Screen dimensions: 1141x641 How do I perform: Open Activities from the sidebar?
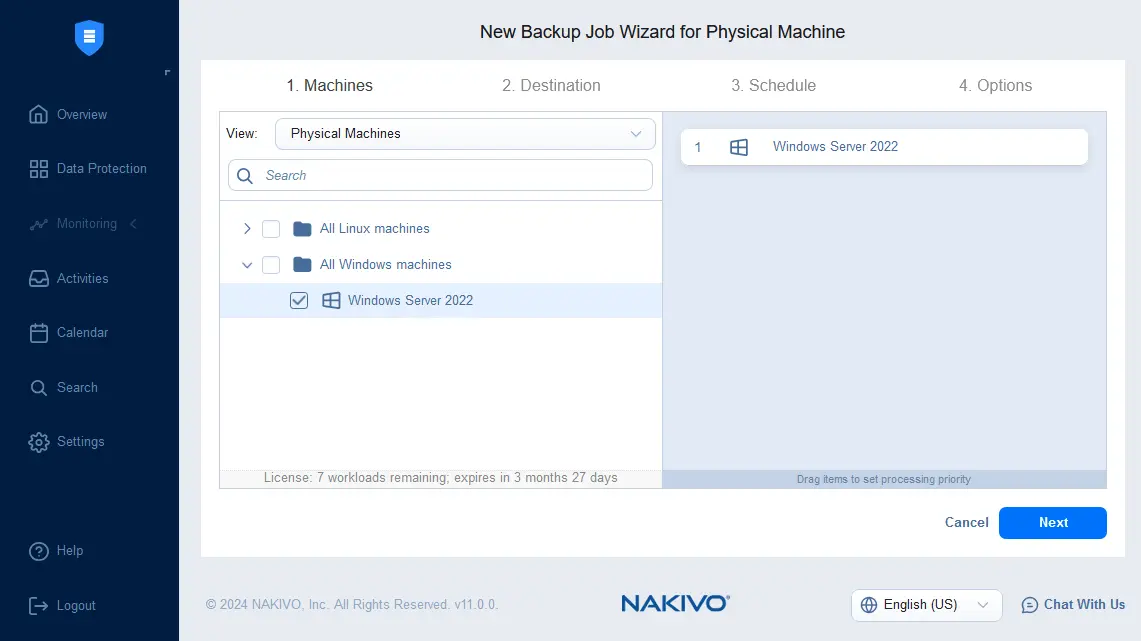point(82,279)
